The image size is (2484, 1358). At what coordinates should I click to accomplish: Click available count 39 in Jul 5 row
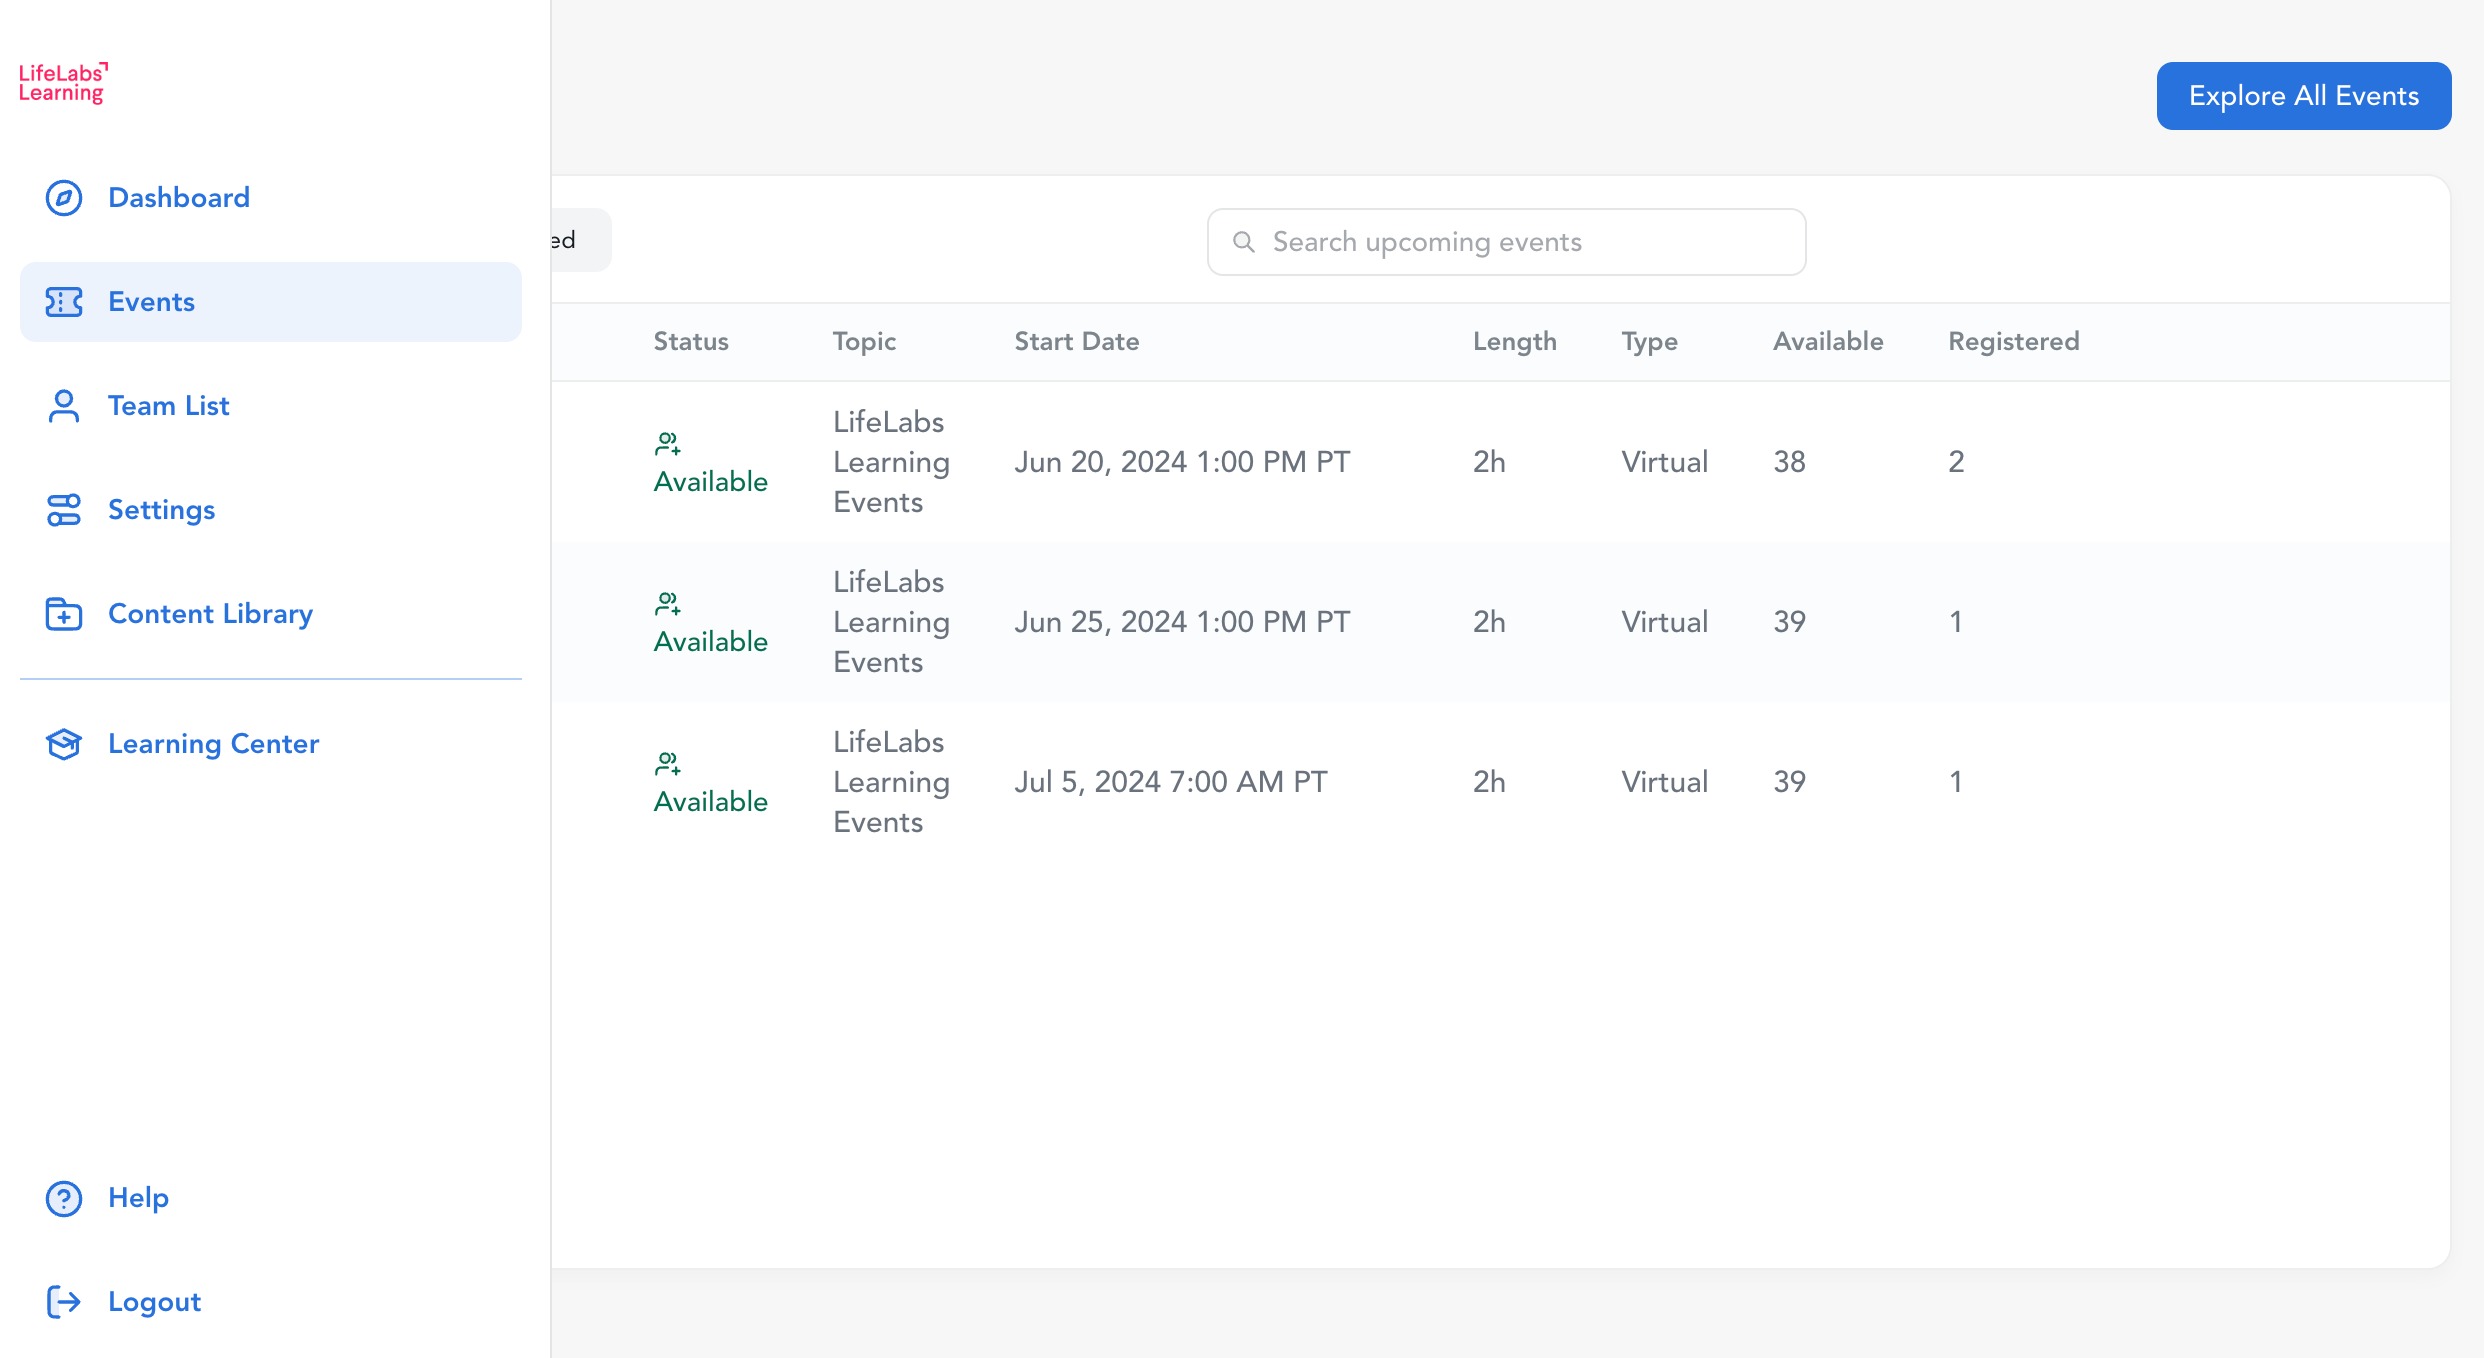pos(1790,782)
